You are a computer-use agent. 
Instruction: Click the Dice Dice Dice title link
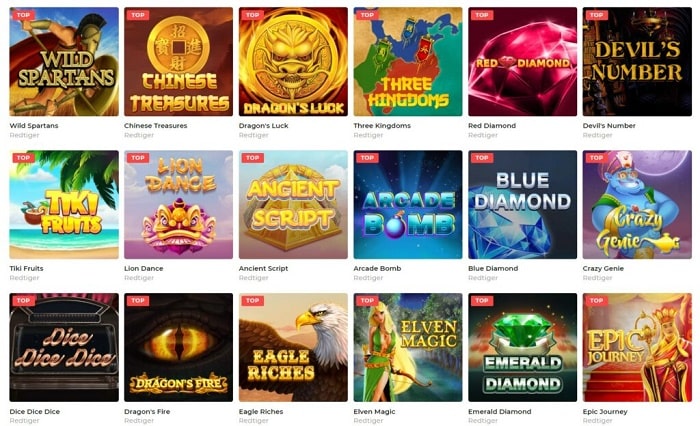[x=35, y=412]
